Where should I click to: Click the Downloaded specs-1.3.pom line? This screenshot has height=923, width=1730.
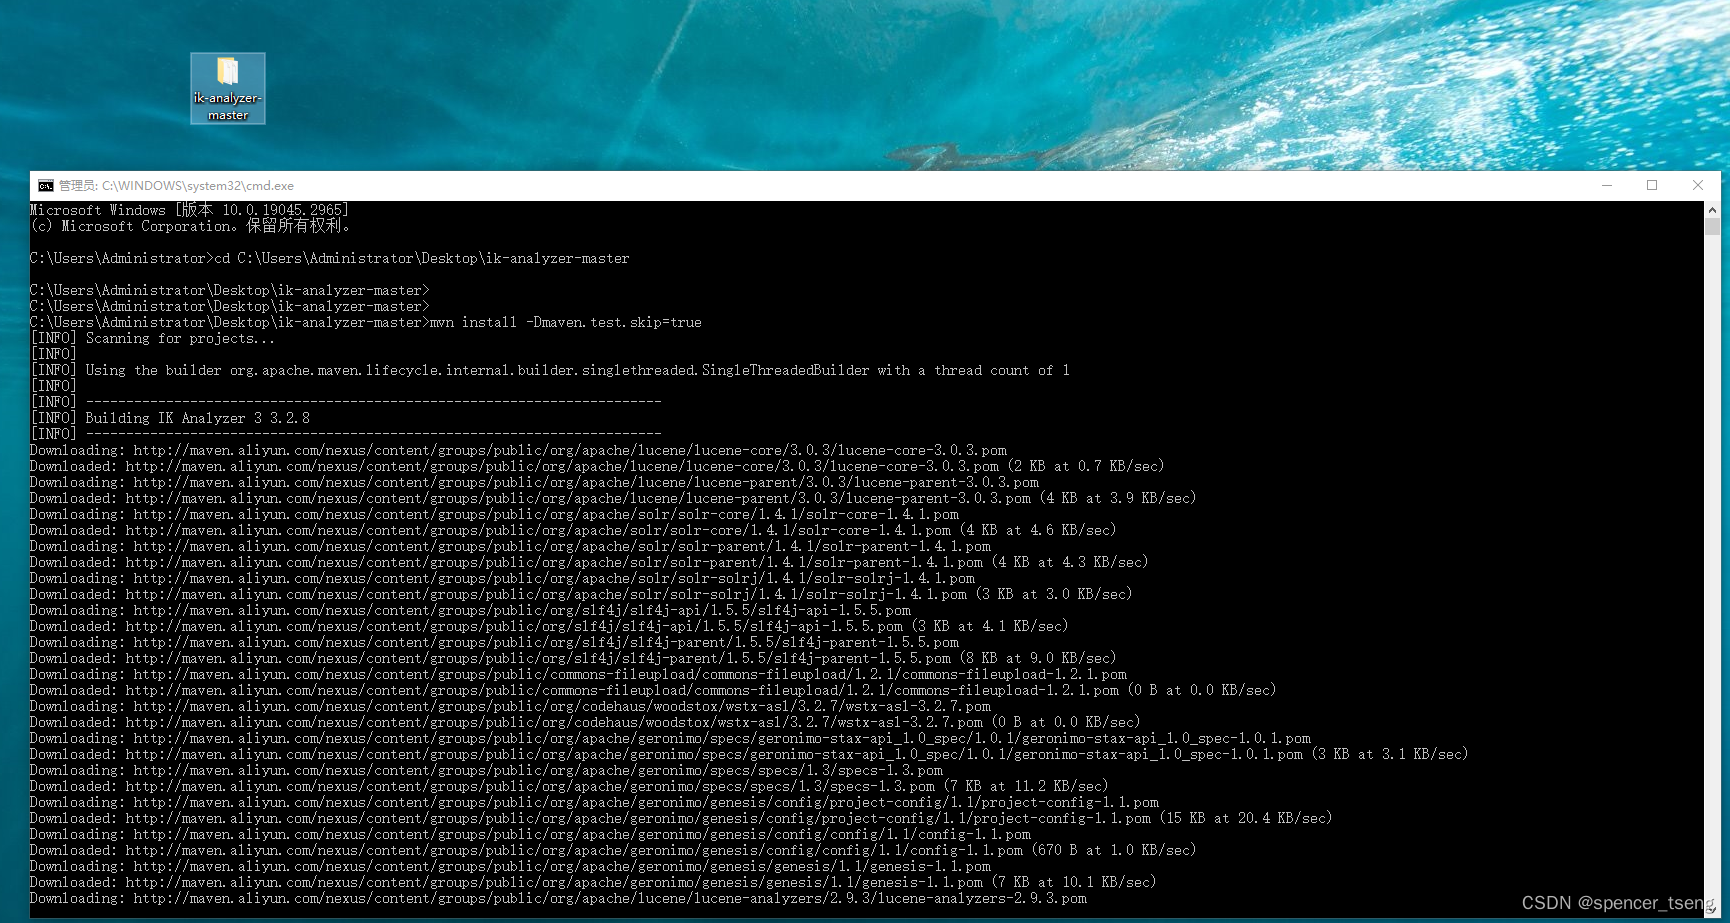point(569,786)
